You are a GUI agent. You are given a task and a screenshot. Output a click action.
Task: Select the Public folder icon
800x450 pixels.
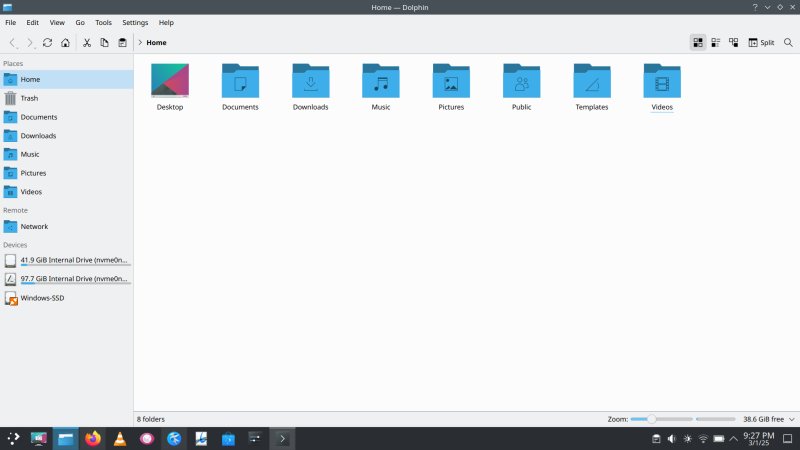521,81
